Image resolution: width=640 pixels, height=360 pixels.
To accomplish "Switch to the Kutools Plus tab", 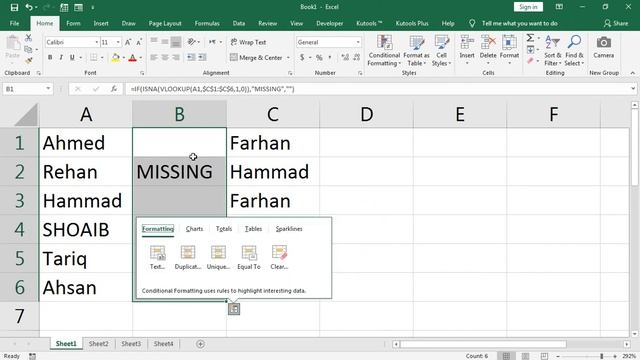I will click(x=412, y=23).
